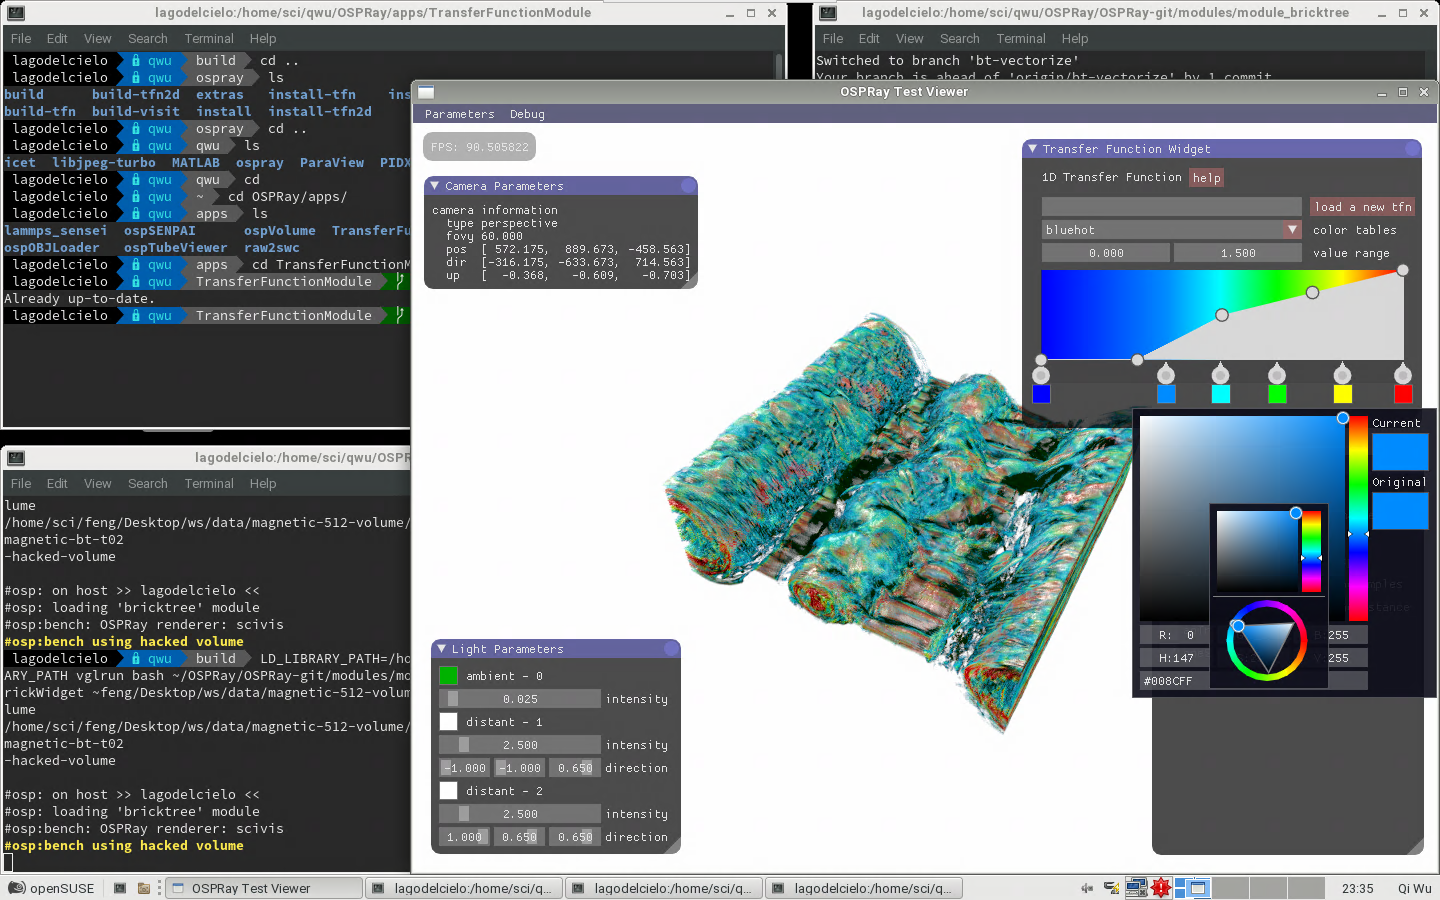Click the transfer function file name field
This screenshot has height=900, width=1440.
1172,207
